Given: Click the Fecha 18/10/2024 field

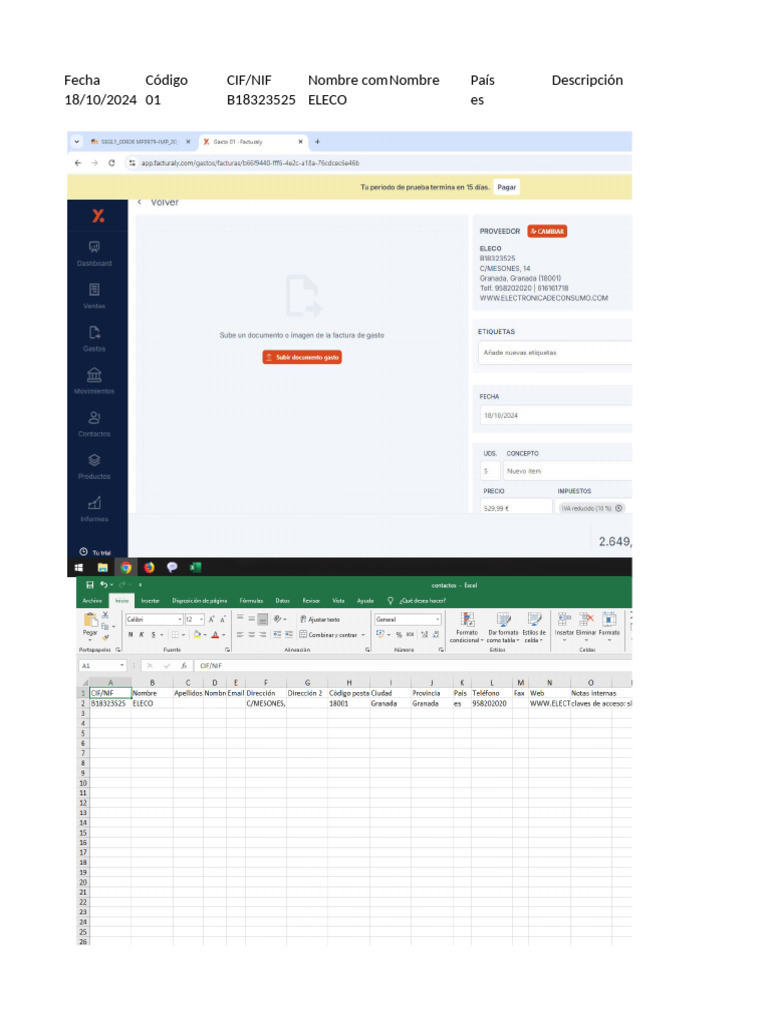Looking at the screenshot, I should [556, 415].
